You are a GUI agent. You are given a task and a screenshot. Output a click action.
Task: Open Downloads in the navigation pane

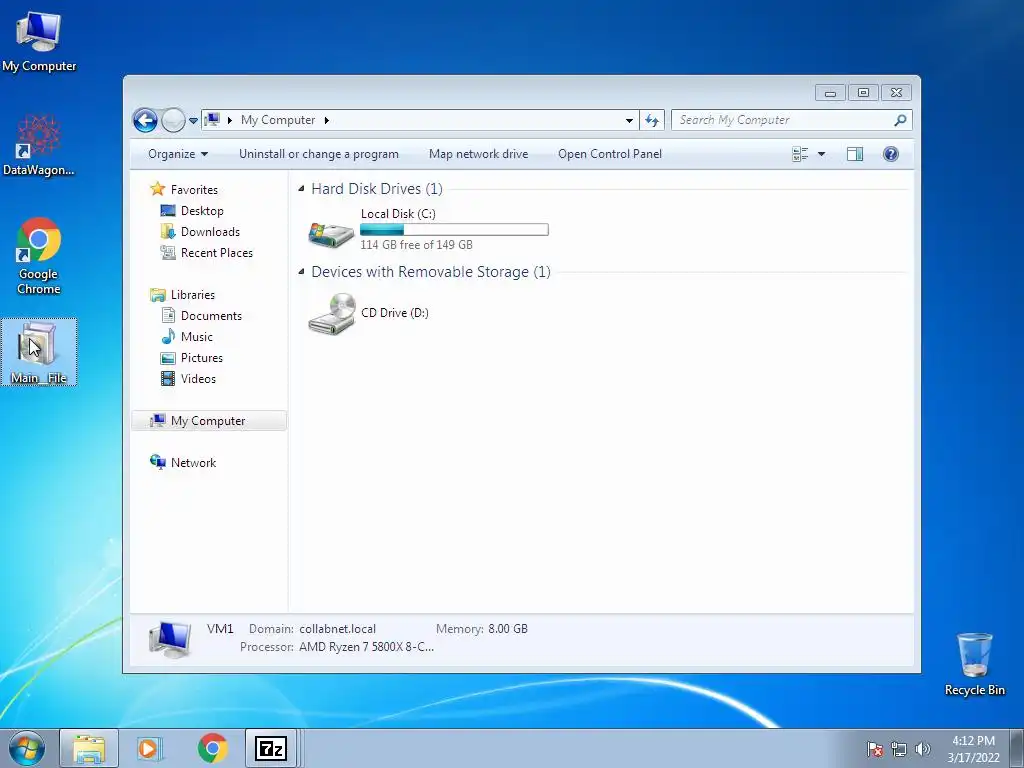pos(210,232)
